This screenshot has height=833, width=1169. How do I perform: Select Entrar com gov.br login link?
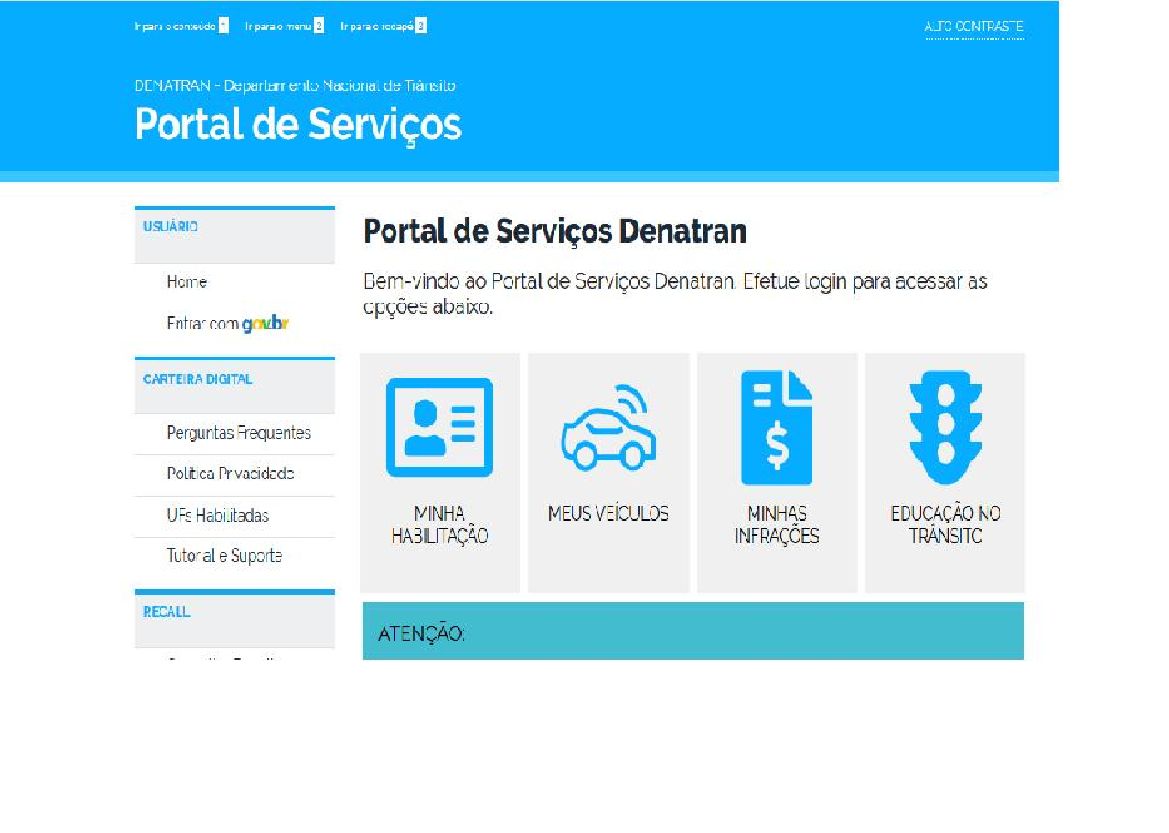tap(227, 324)
